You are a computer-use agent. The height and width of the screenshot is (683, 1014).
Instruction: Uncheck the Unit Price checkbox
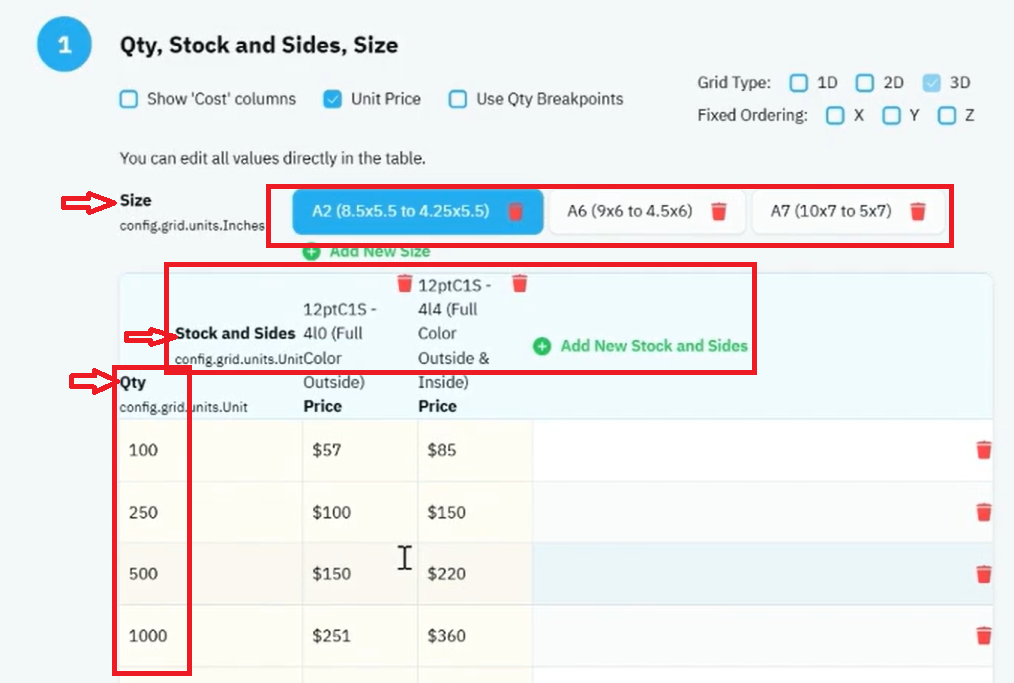pyautogui.click(x=332, y=99)
